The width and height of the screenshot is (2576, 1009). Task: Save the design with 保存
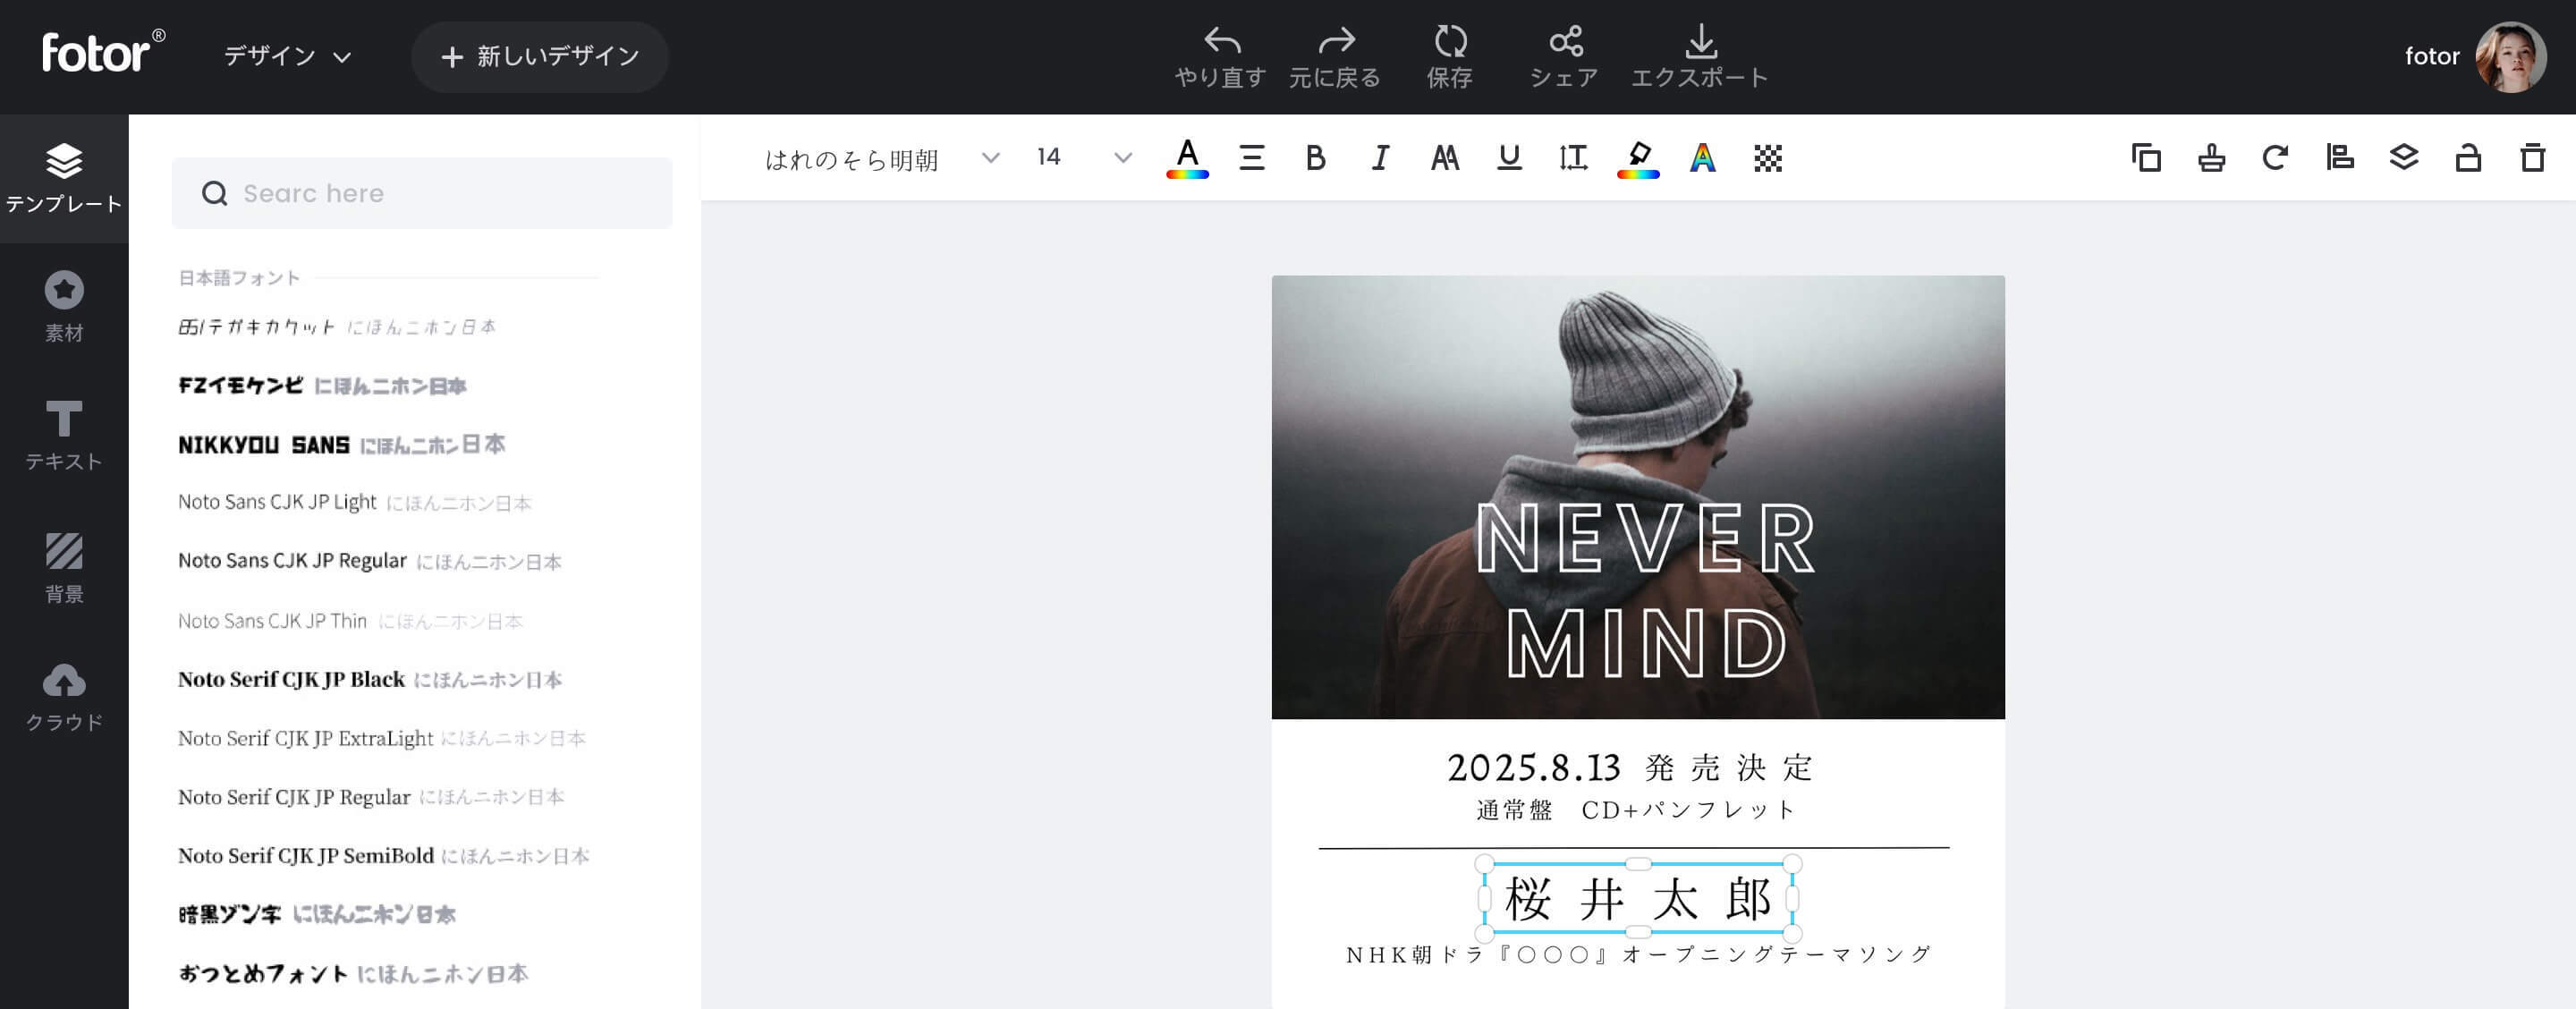click(1450, 57)
